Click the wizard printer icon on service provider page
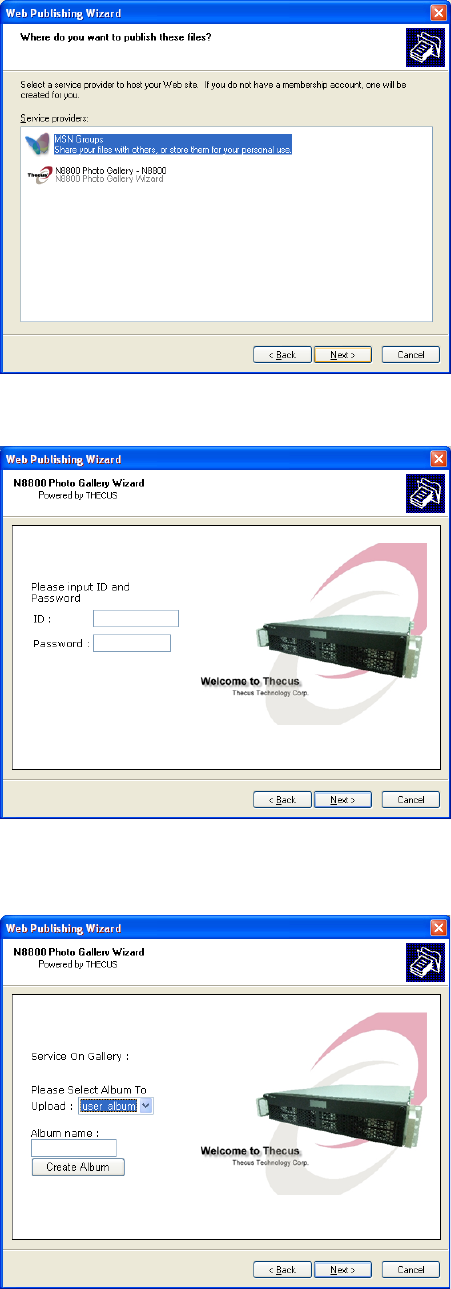The image size is (451, 1289). [425, 47]
